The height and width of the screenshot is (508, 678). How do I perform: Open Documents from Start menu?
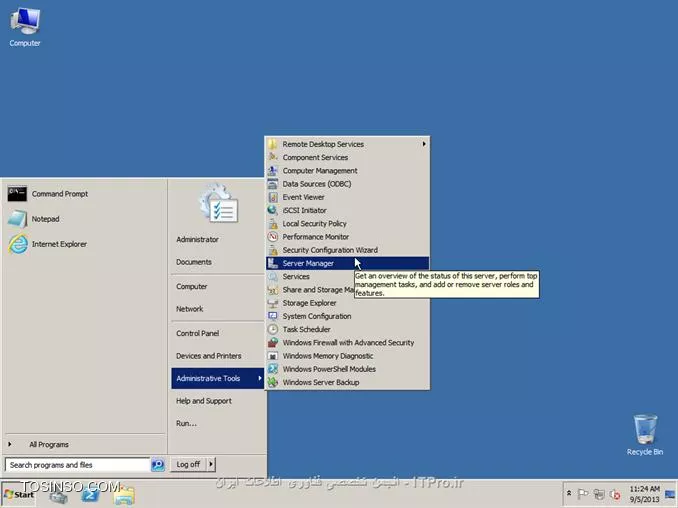194,262
